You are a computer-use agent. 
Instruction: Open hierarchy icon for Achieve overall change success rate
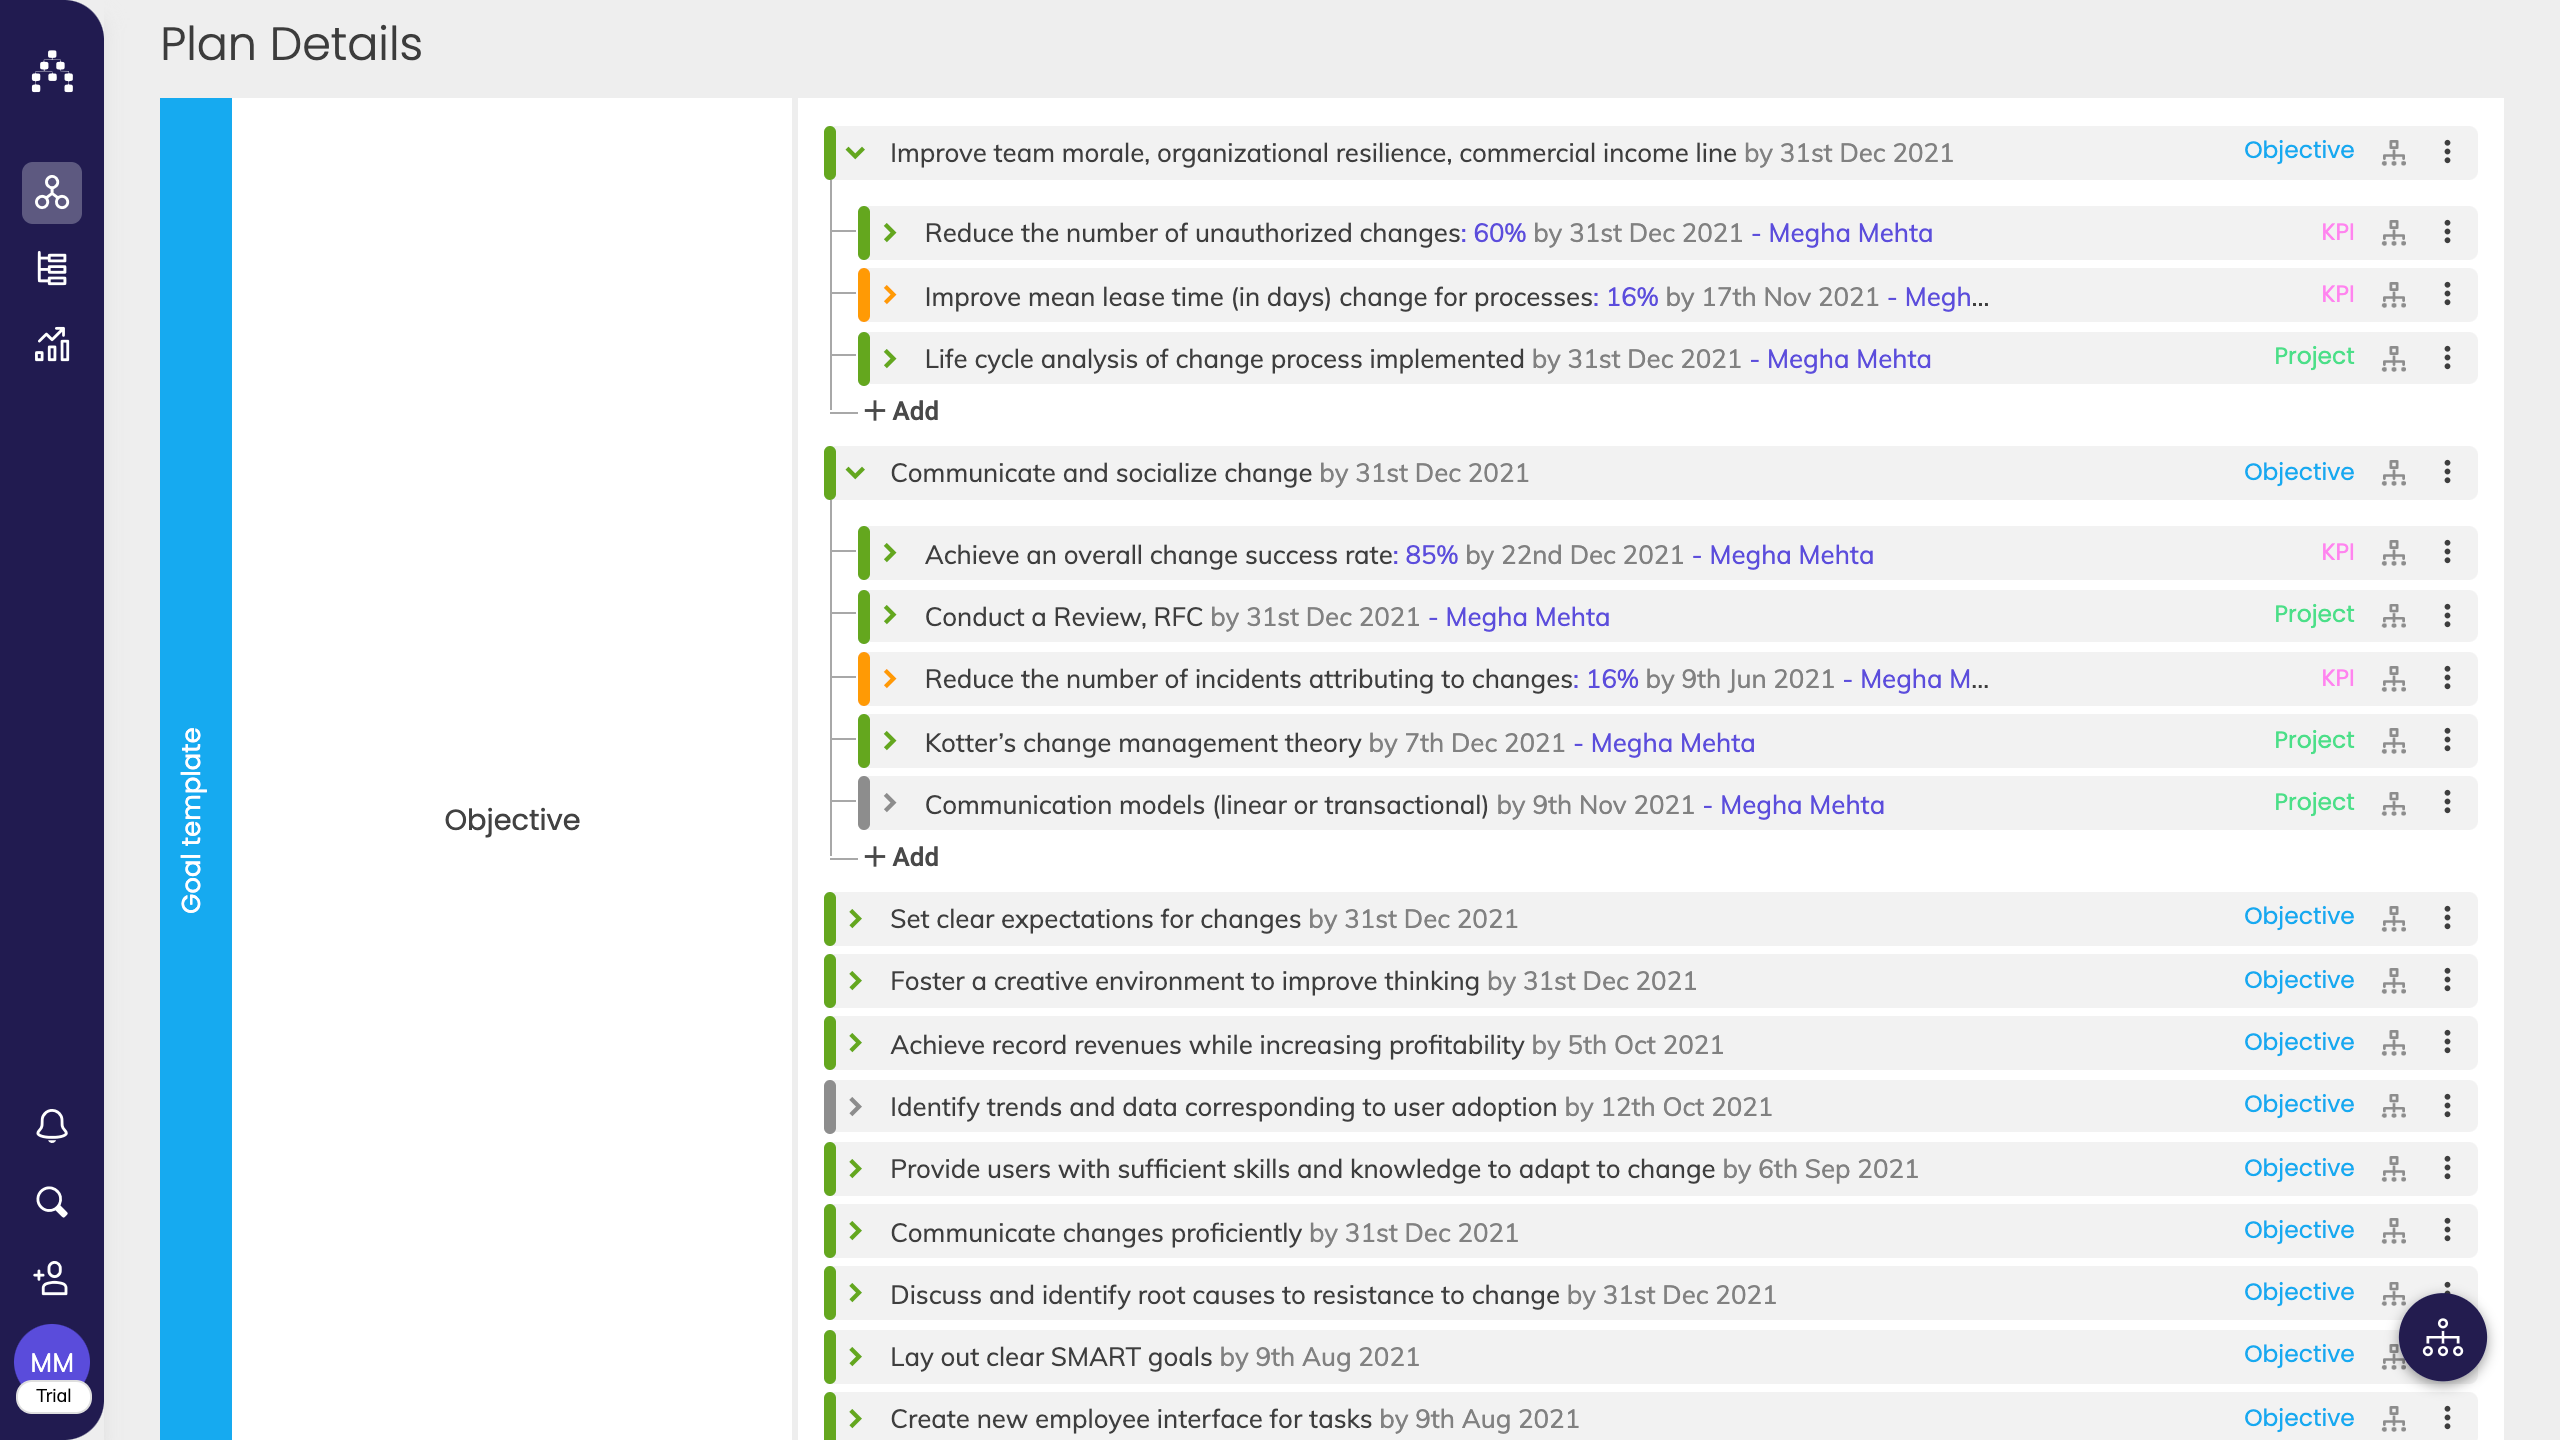coord(2394,553)
